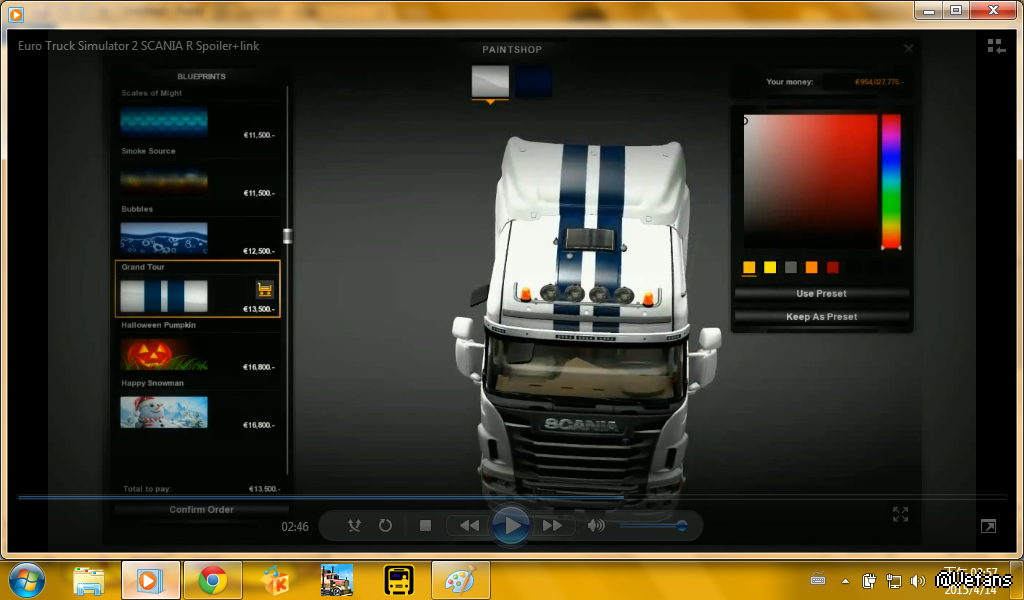
Task: Click the Windows Start button
Action: (27, 580)
